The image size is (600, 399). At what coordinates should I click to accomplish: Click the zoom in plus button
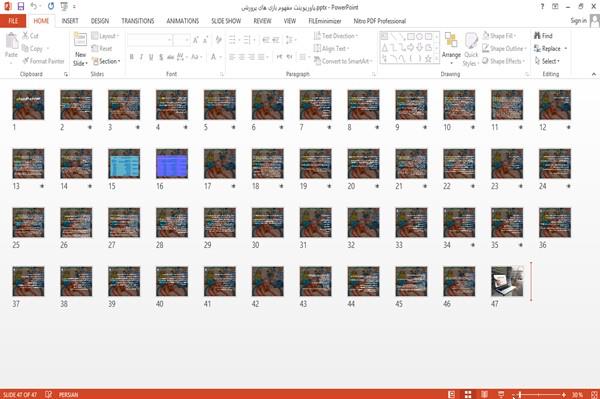(564, 394)
